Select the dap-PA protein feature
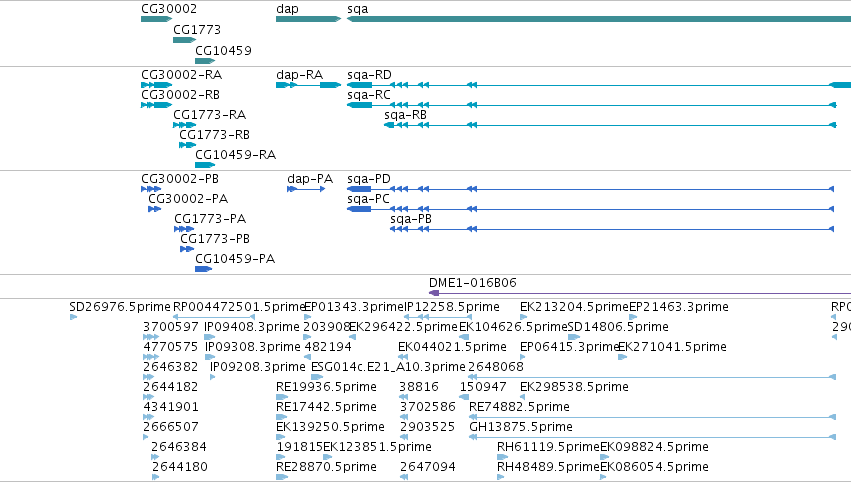851x482 pixels. coord(307,189)
